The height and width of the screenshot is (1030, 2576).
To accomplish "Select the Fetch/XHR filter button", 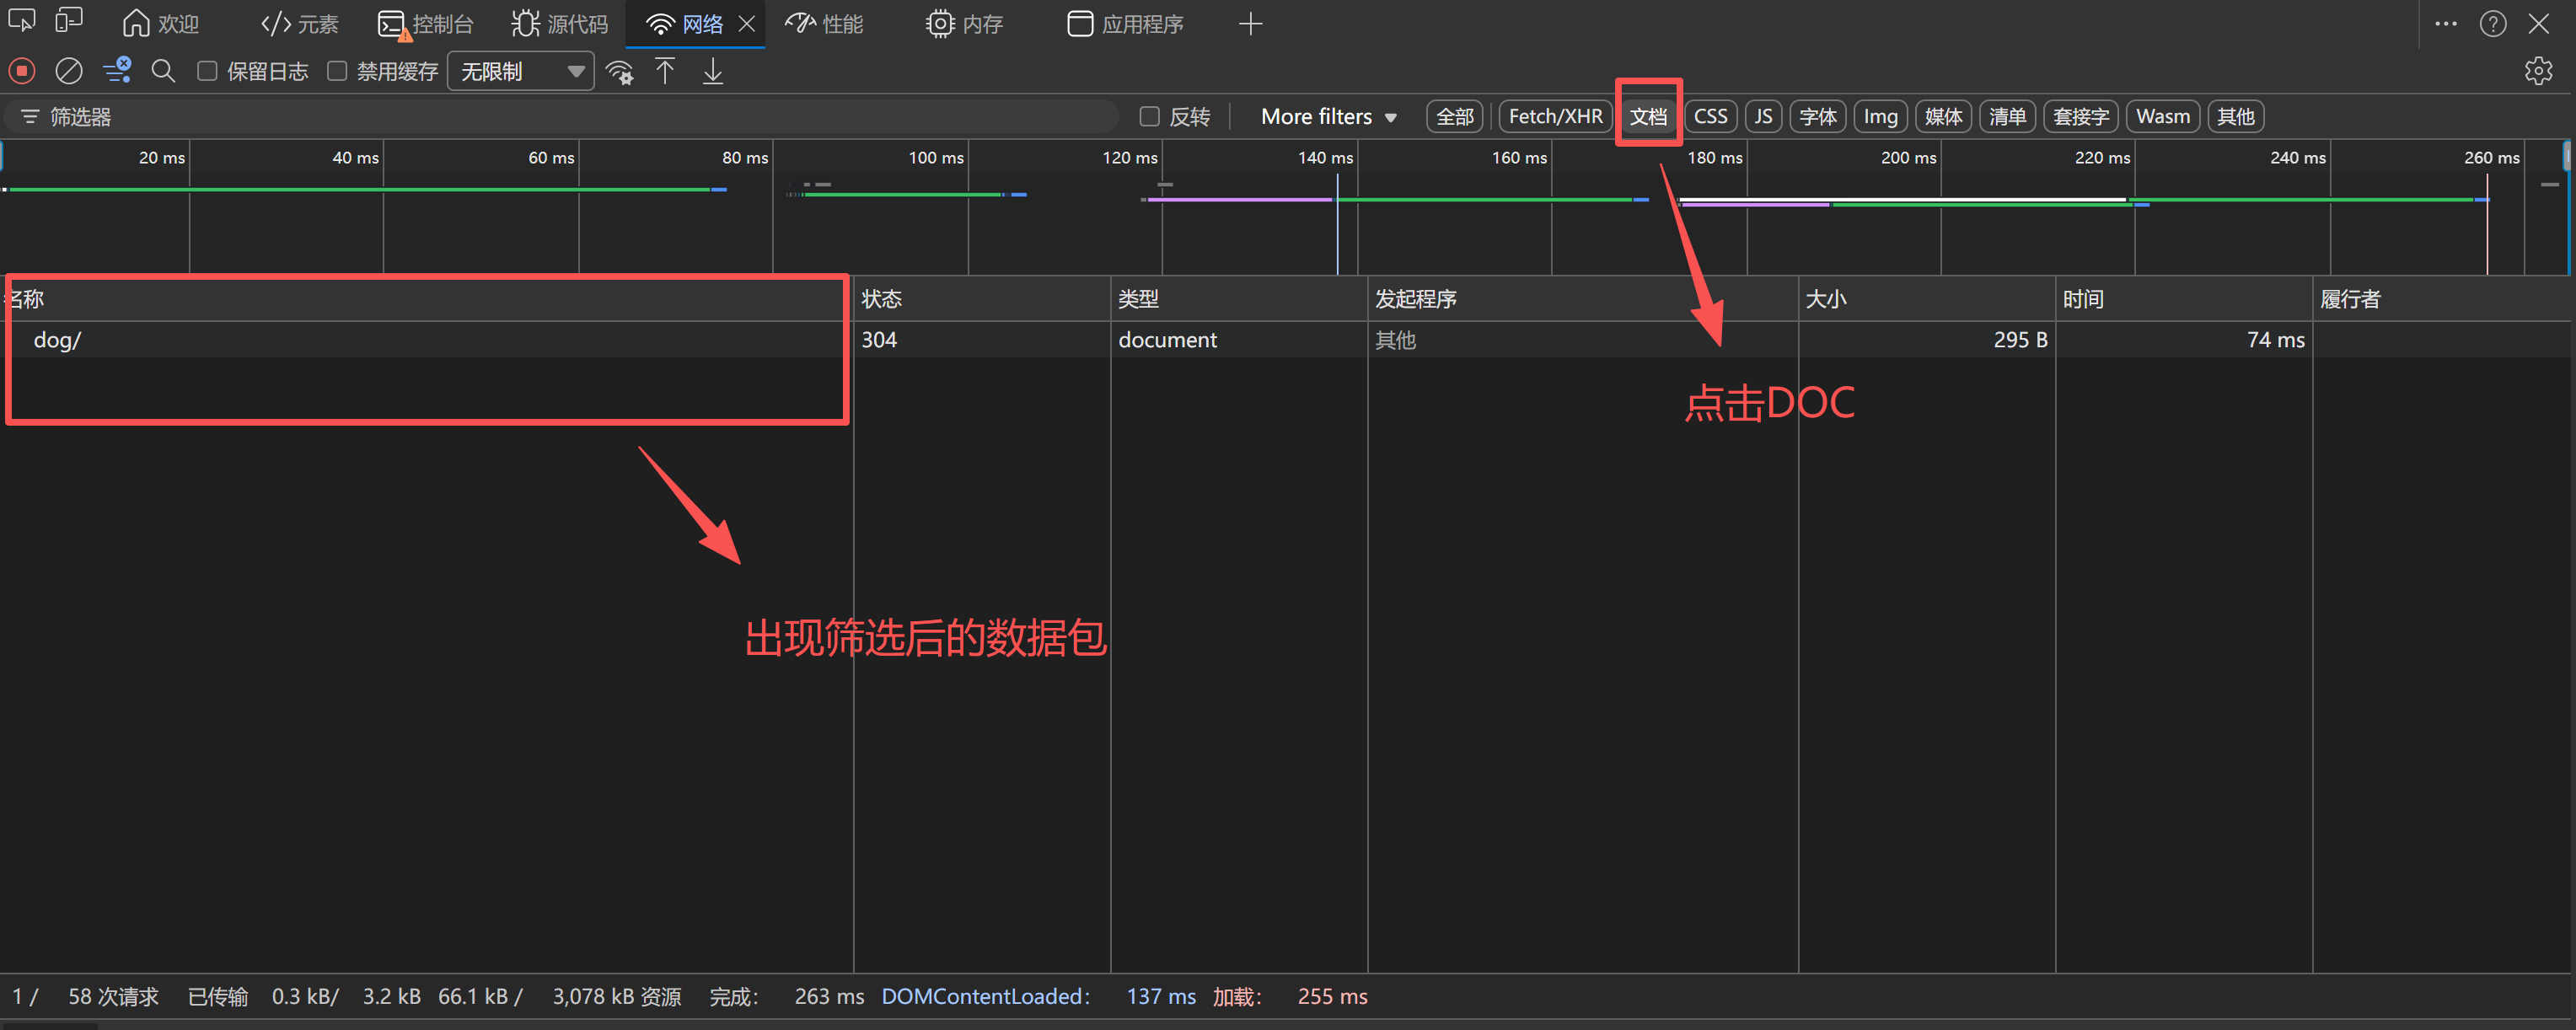I will pyautogui.click(x=1555, y=117).
